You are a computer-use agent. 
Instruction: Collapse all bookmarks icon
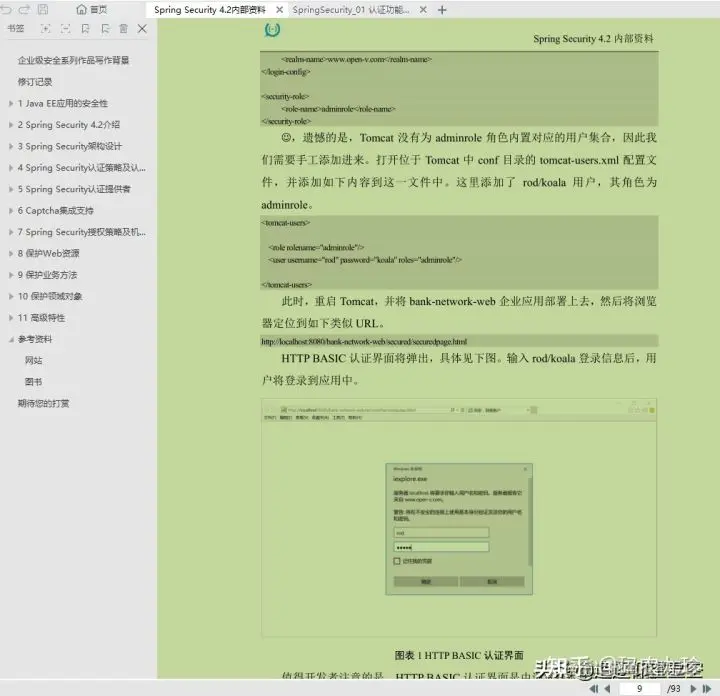66,28
